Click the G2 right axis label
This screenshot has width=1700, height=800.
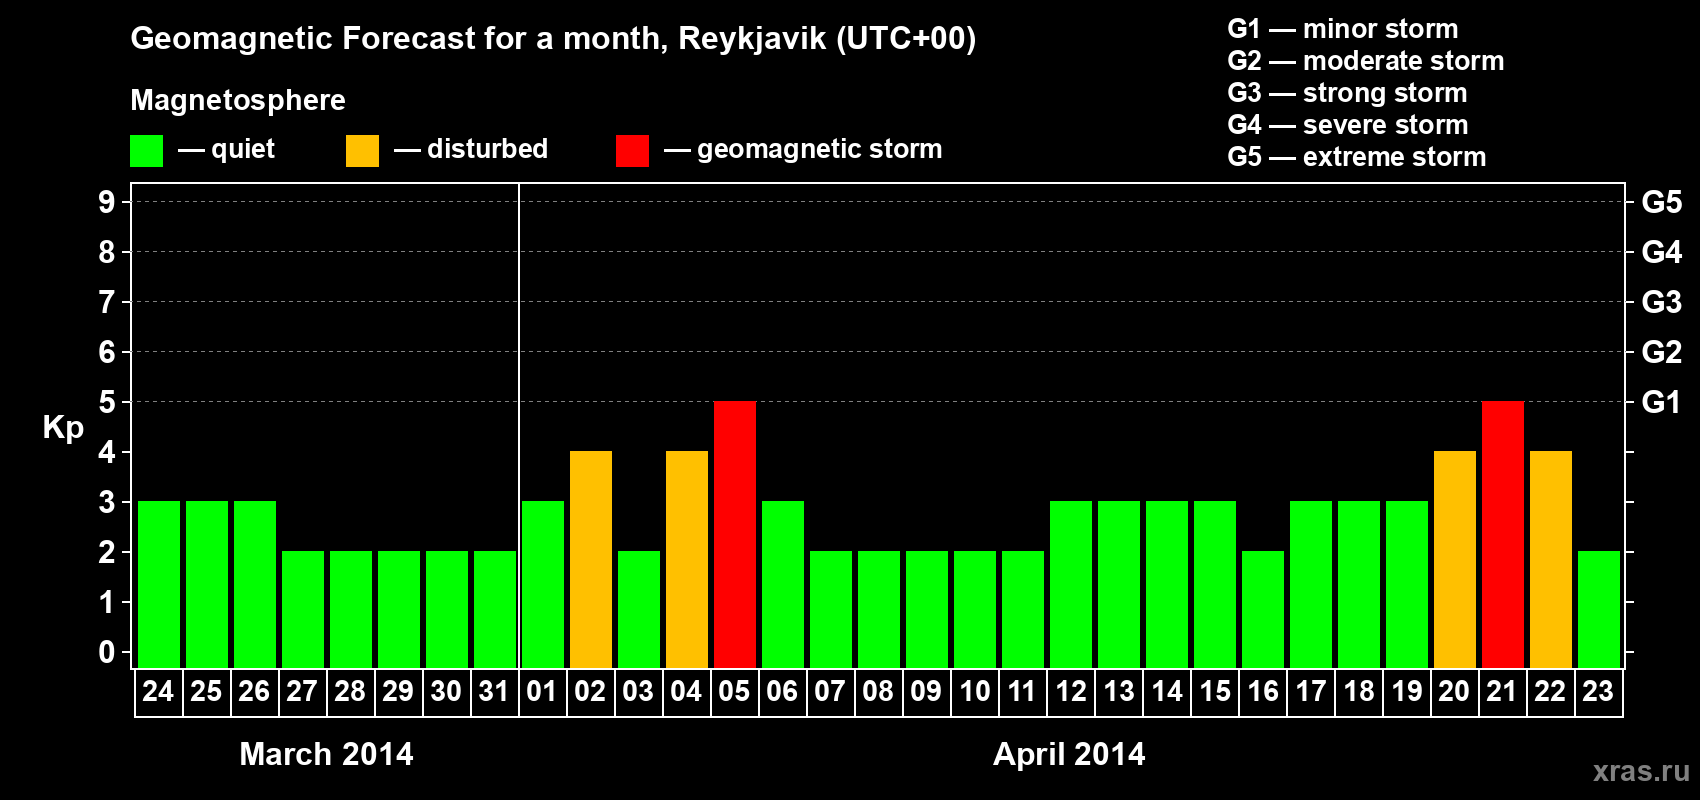click(x=1662, y=352)
